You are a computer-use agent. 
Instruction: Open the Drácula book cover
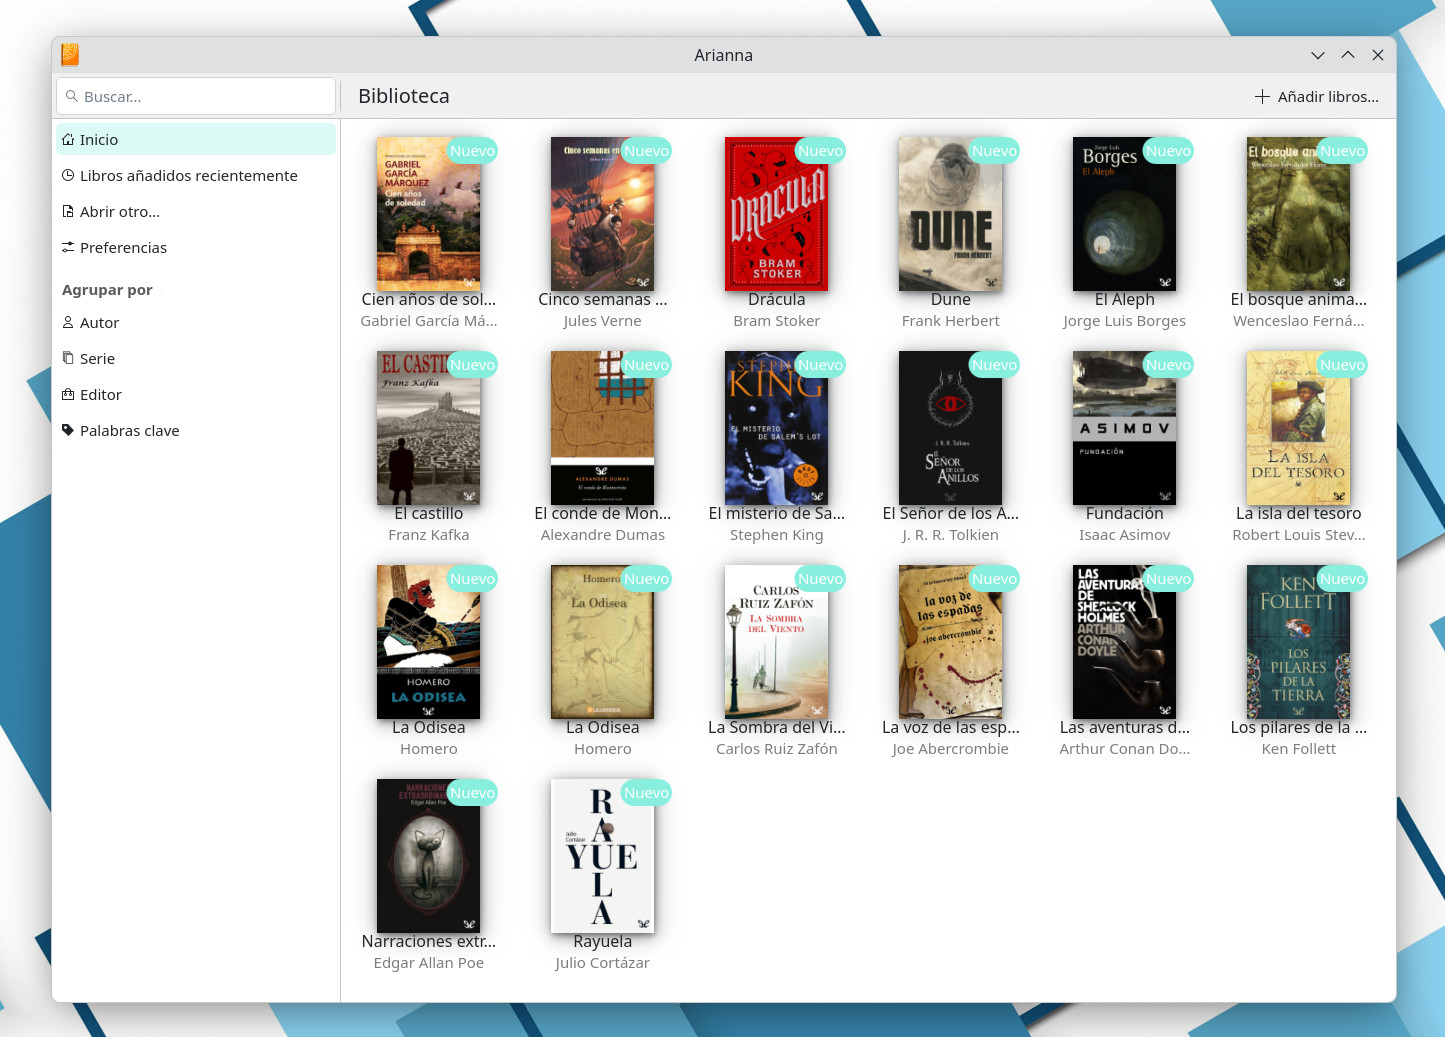point(776,214)
